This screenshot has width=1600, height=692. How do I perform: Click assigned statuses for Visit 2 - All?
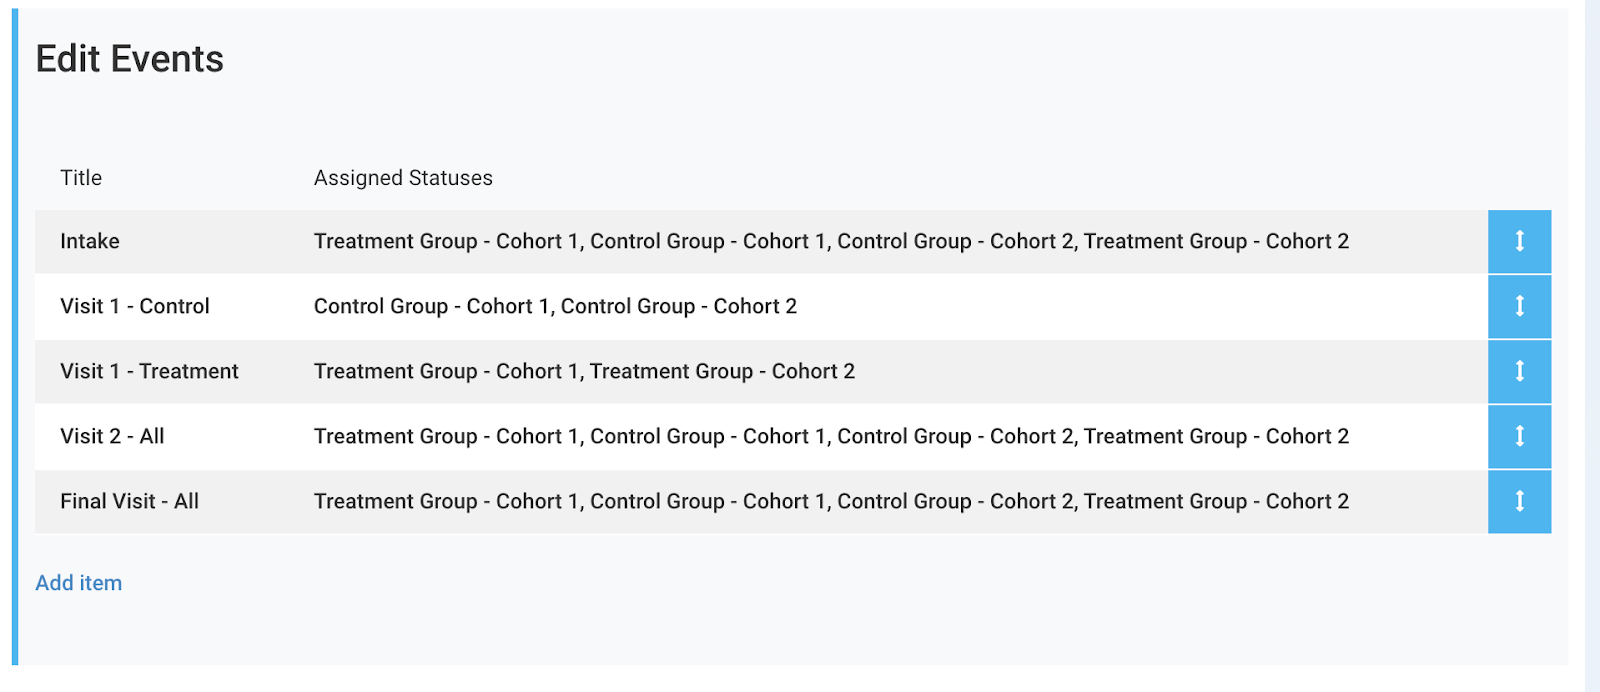[831, 436]
